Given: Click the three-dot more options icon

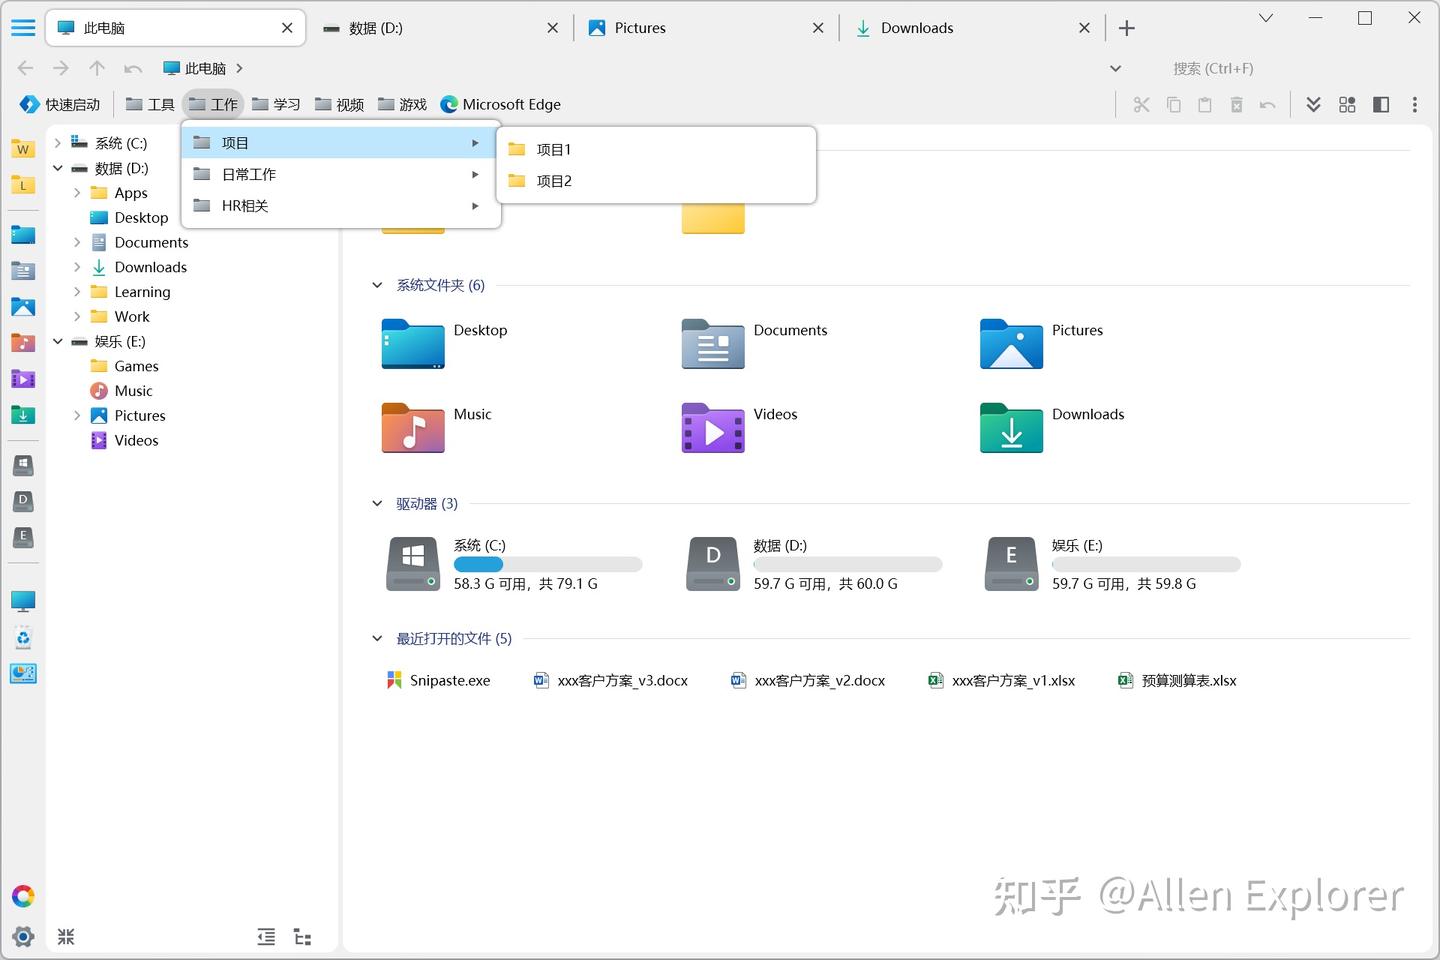Looking at the screenshot, I should pyautogui.click(x=1415, y=104).
